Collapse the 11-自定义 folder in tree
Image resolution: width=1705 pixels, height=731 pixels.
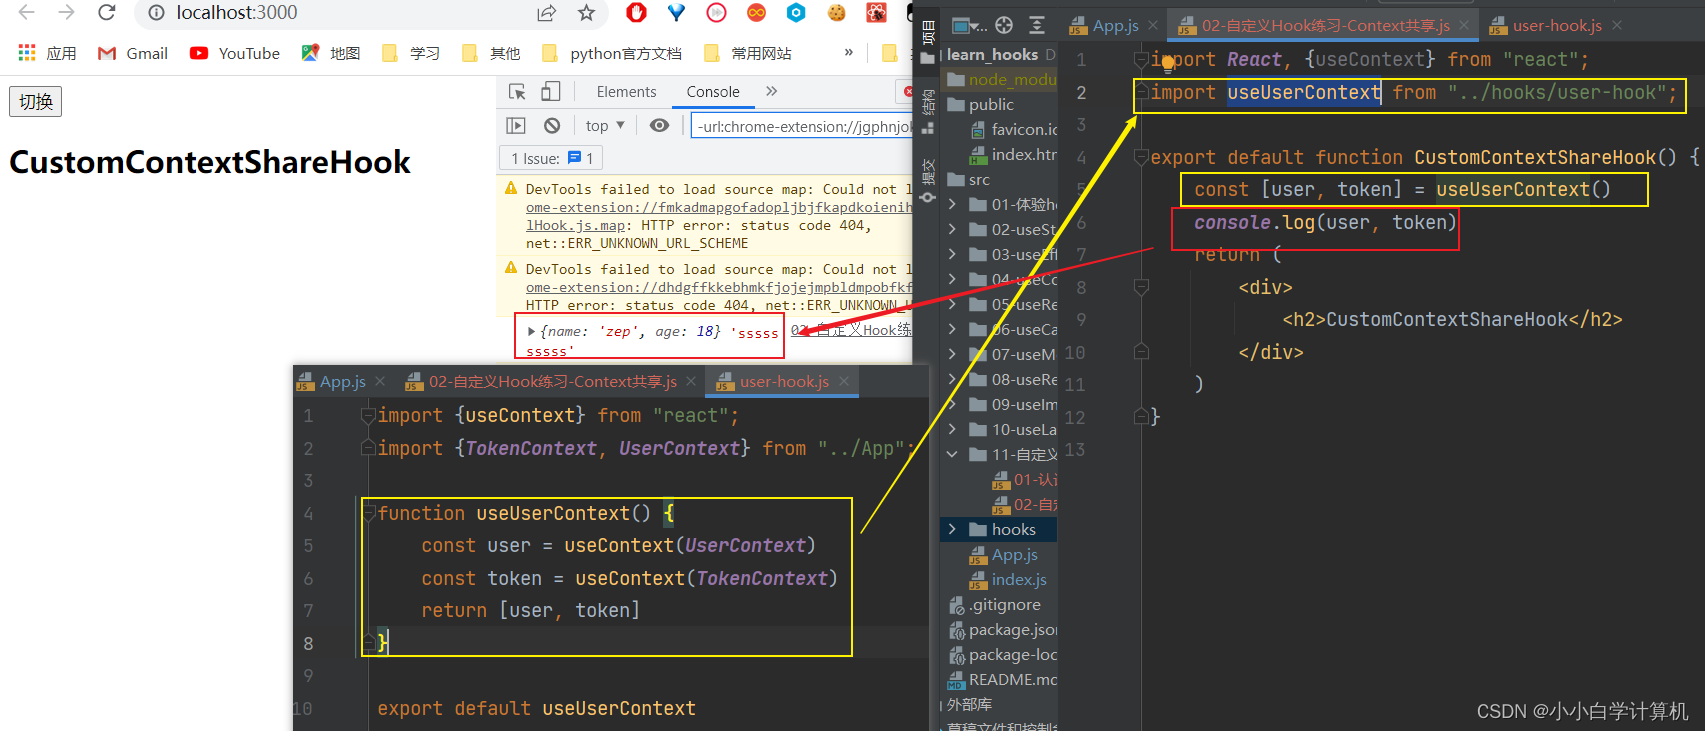952,454
